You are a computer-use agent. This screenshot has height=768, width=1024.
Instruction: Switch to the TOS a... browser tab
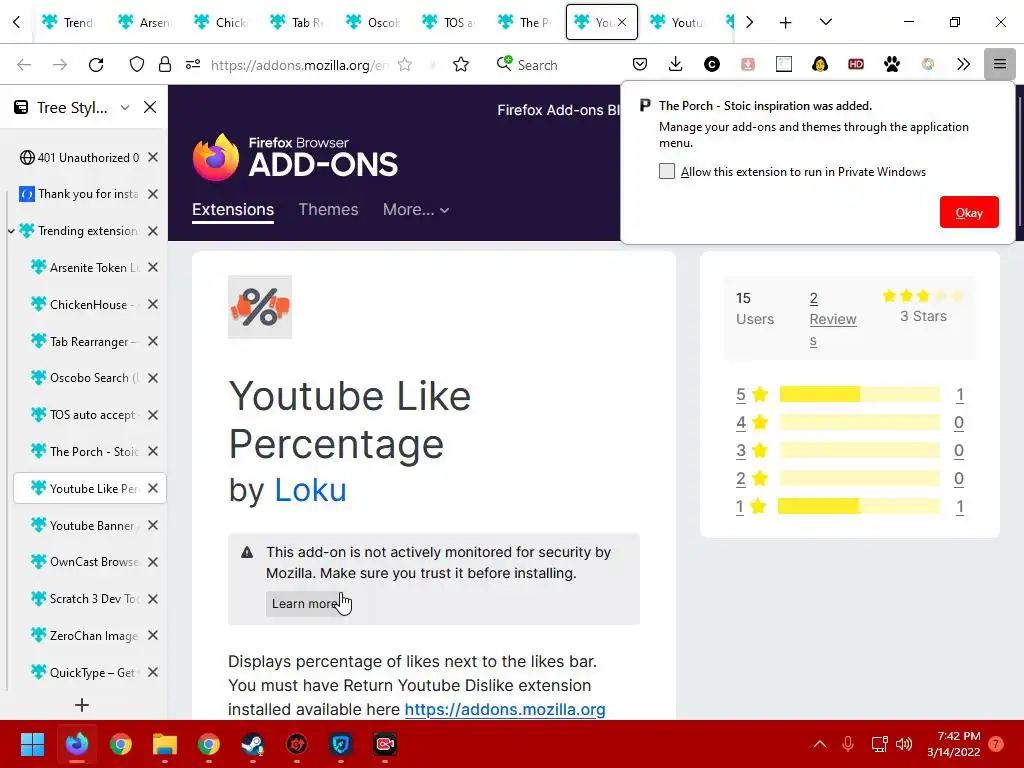point(449,23)
